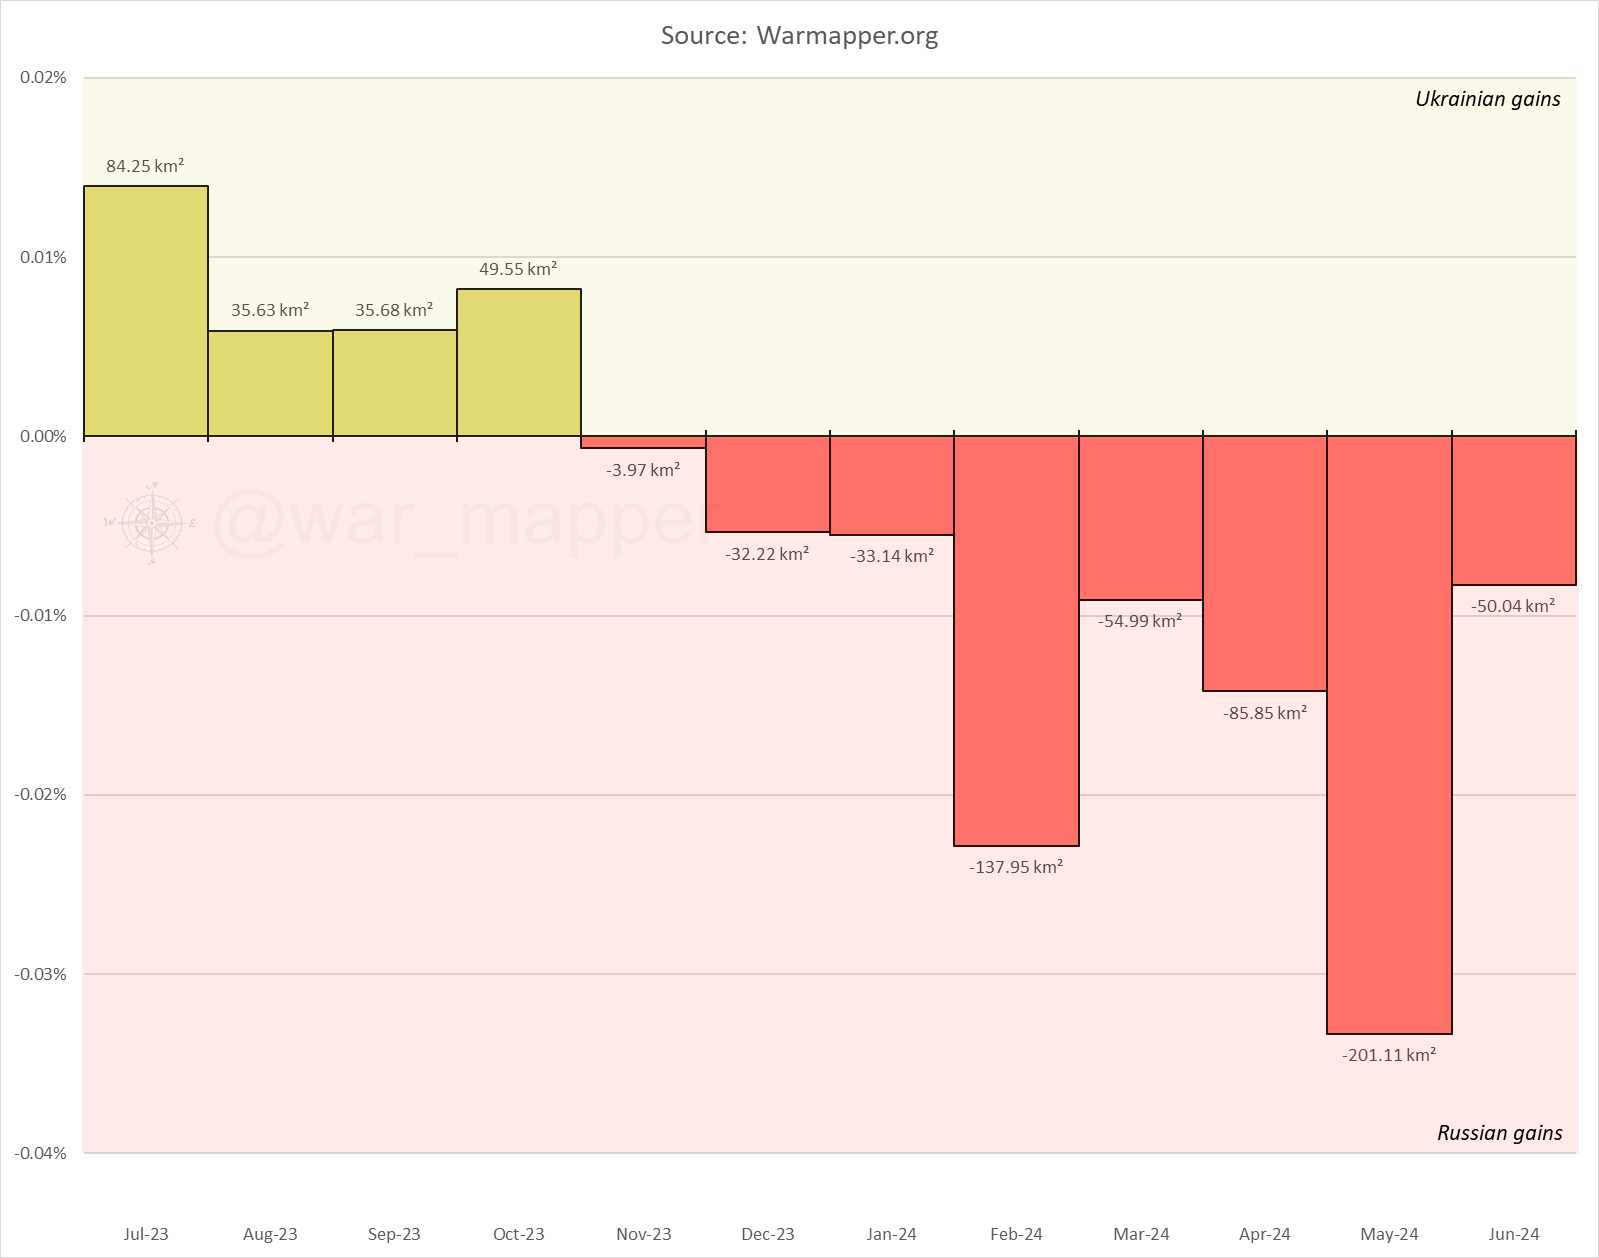This screenshot has width=1599, height=1258.
Task: Click the Aug-23 yellow bar
Action: (270, 383)
